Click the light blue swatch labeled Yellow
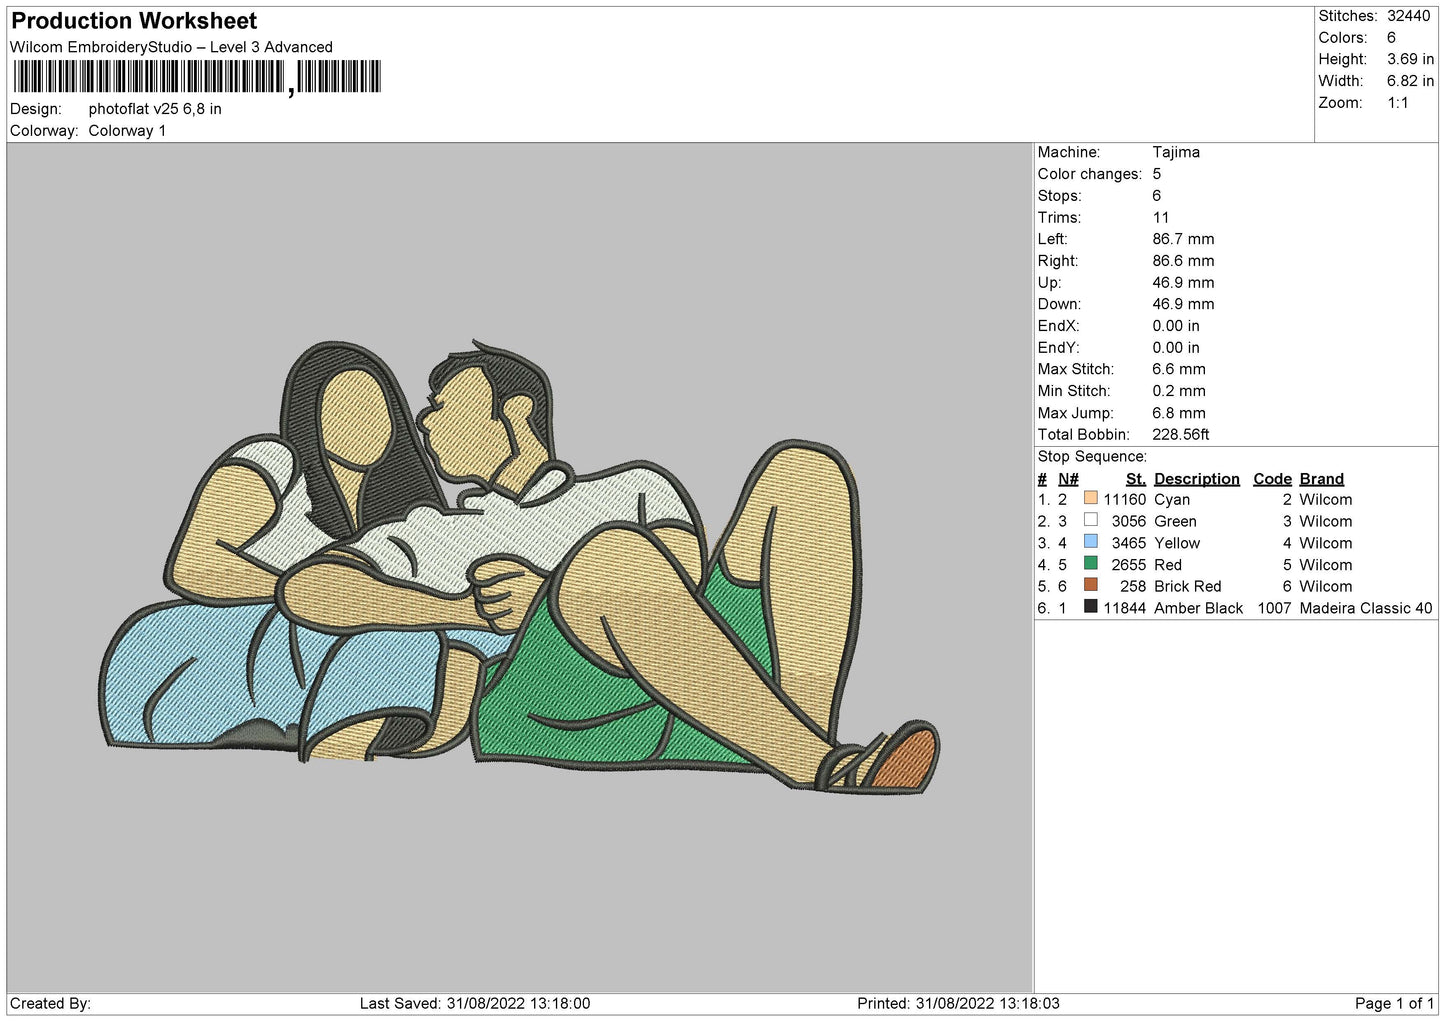This screenshot has height=1021, width=1445. 1090,542
